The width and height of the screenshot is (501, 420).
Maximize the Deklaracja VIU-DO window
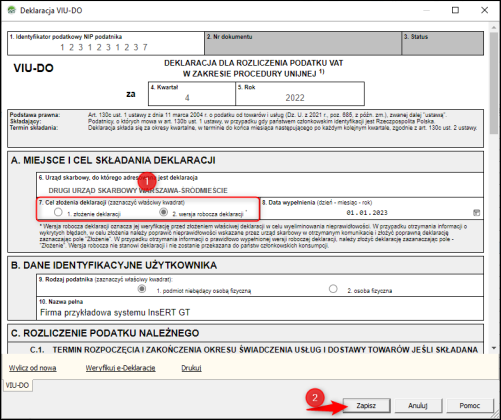pyautogui.click(x=455, y=10)
